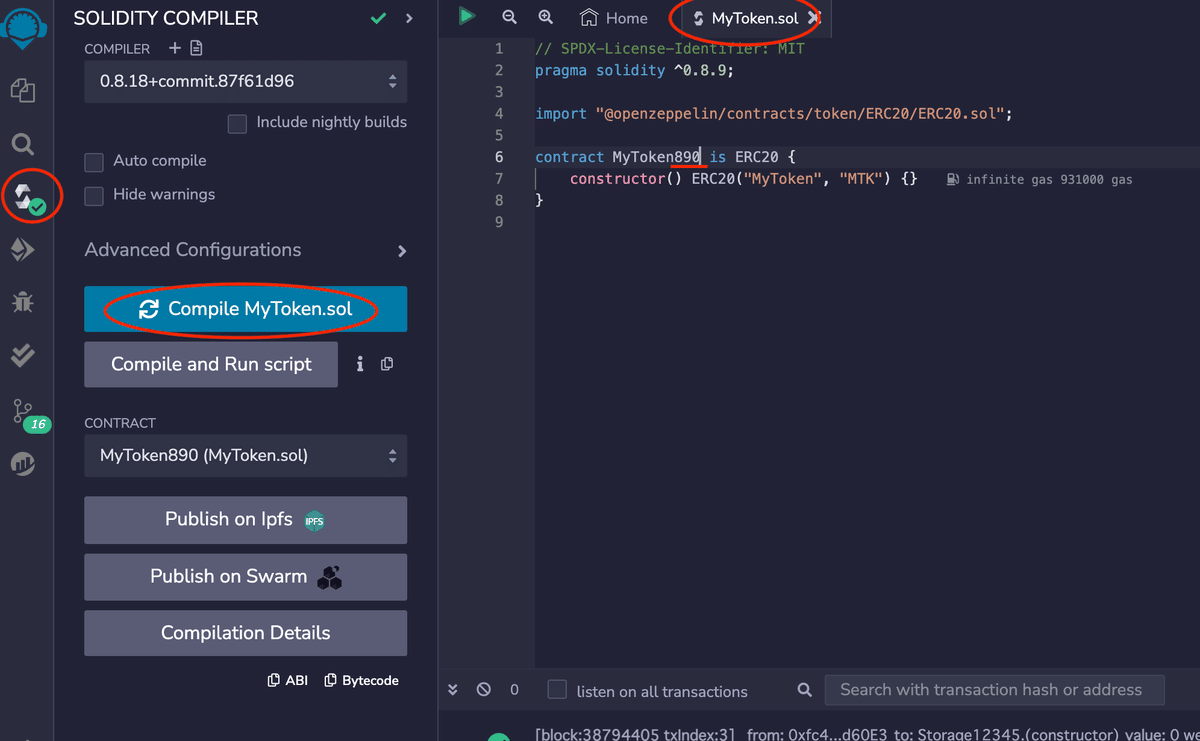Expand Advanced Configurations section

point(246,250)
